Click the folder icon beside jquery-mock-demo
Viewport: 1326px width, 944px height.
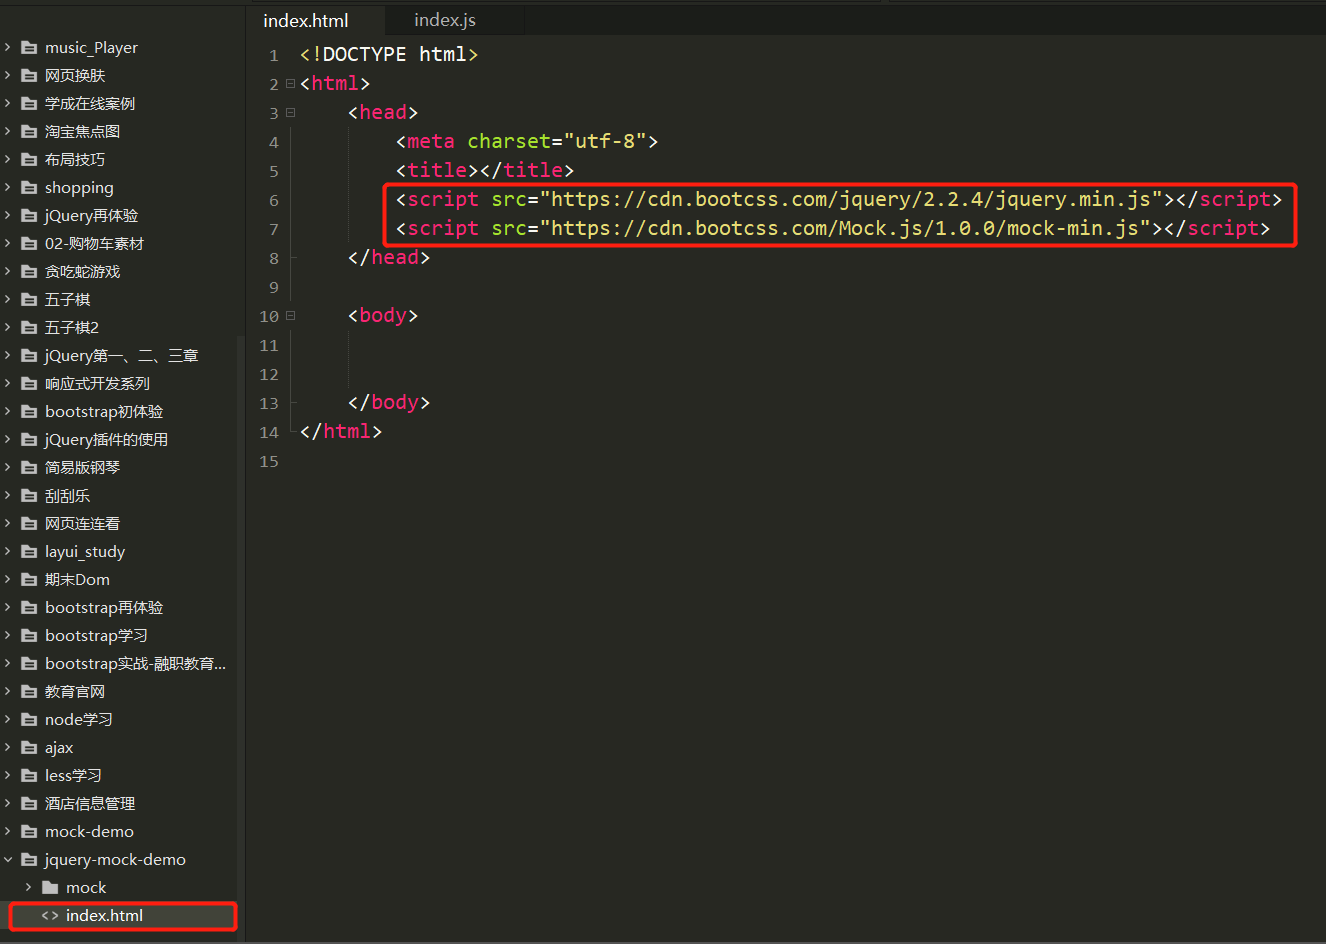pos(29,859)
